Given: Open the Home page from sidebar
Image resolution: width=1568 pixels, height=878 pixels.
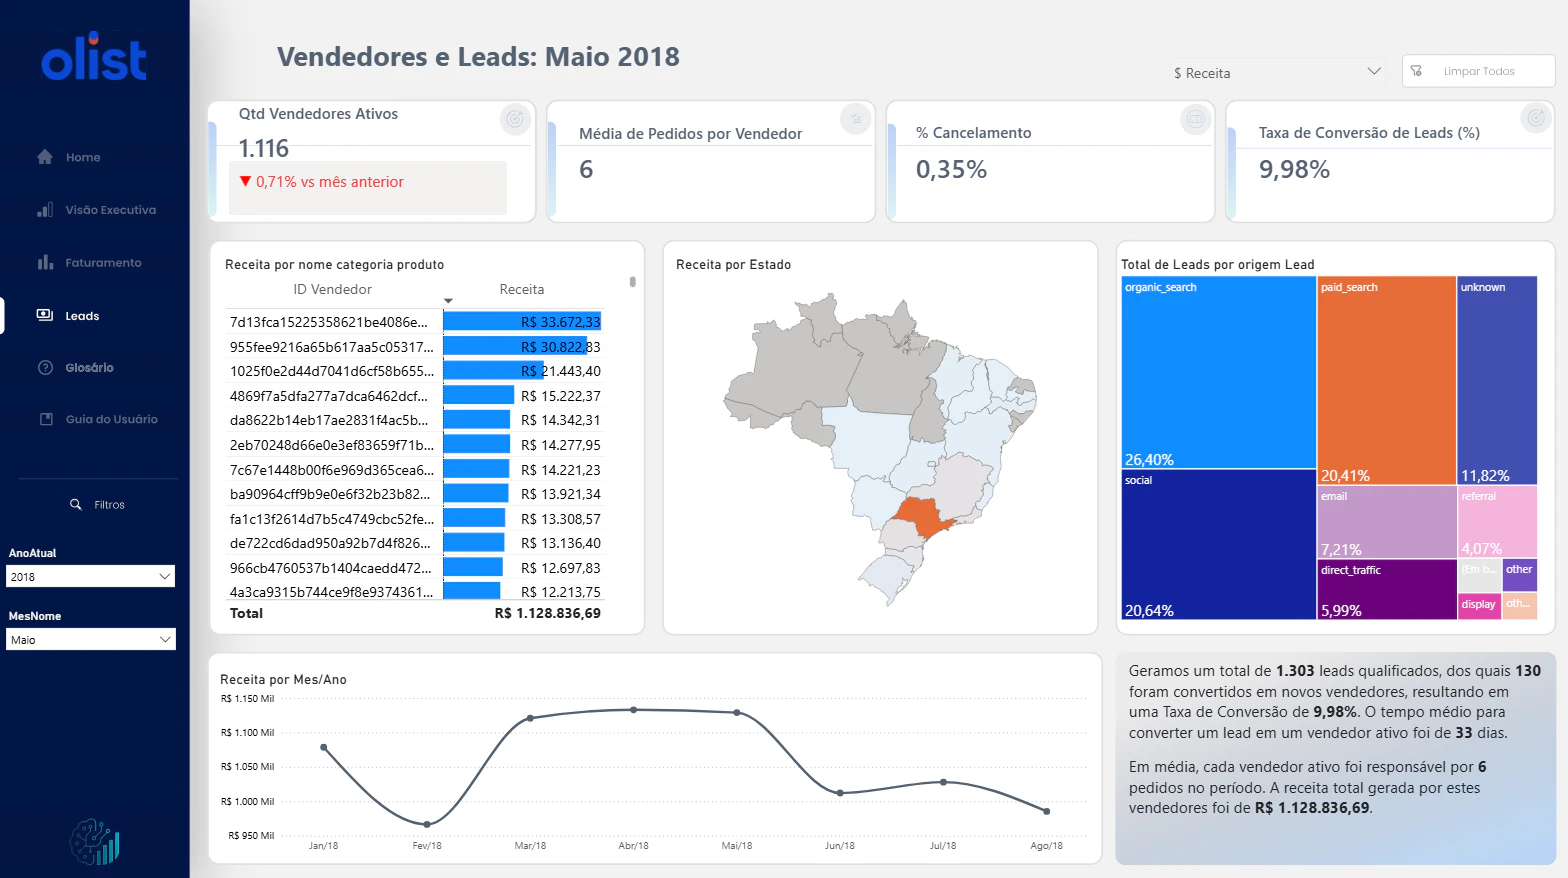Looking at the screenshot, I should click(x=83, y=157).
